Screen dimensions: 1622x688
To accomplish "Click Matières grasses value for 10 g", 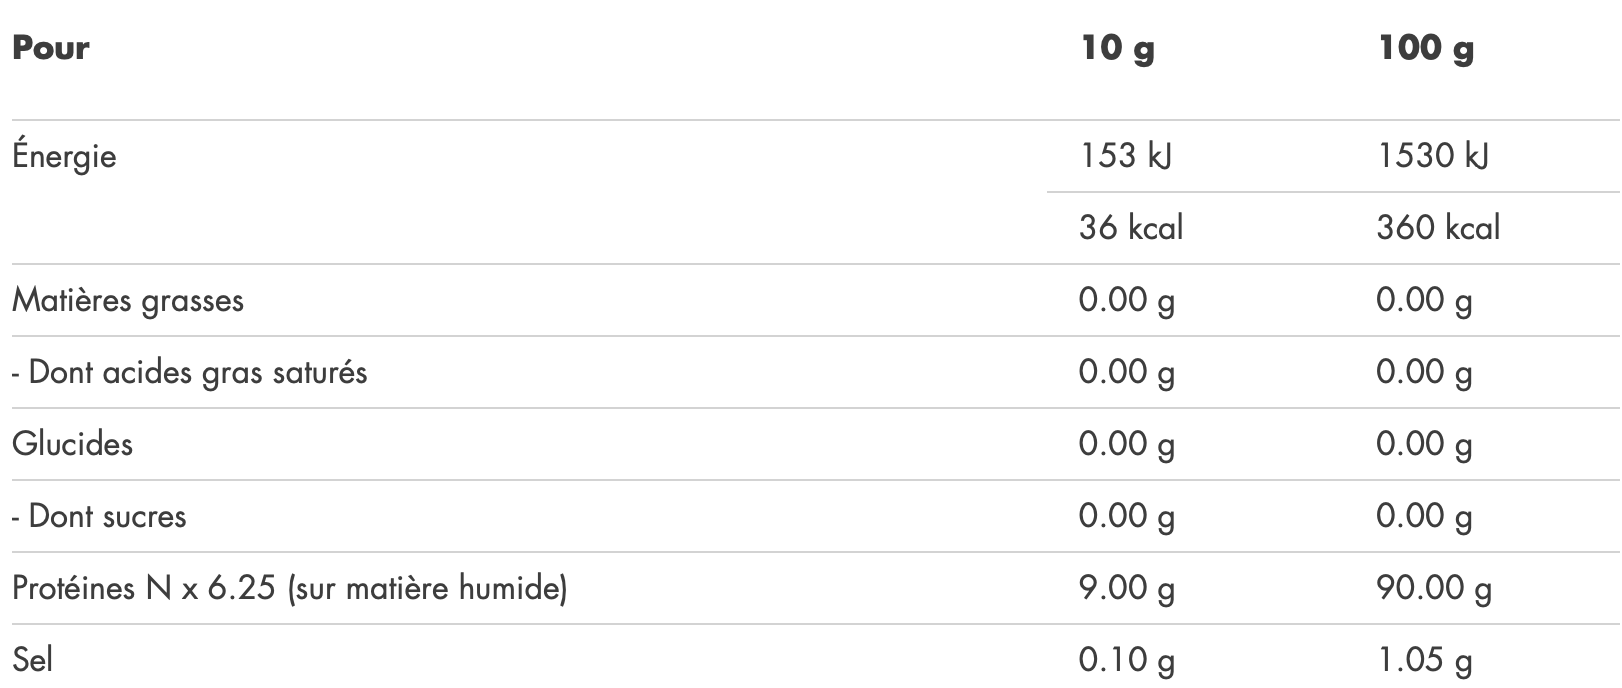I will (x=1126, y=300).
